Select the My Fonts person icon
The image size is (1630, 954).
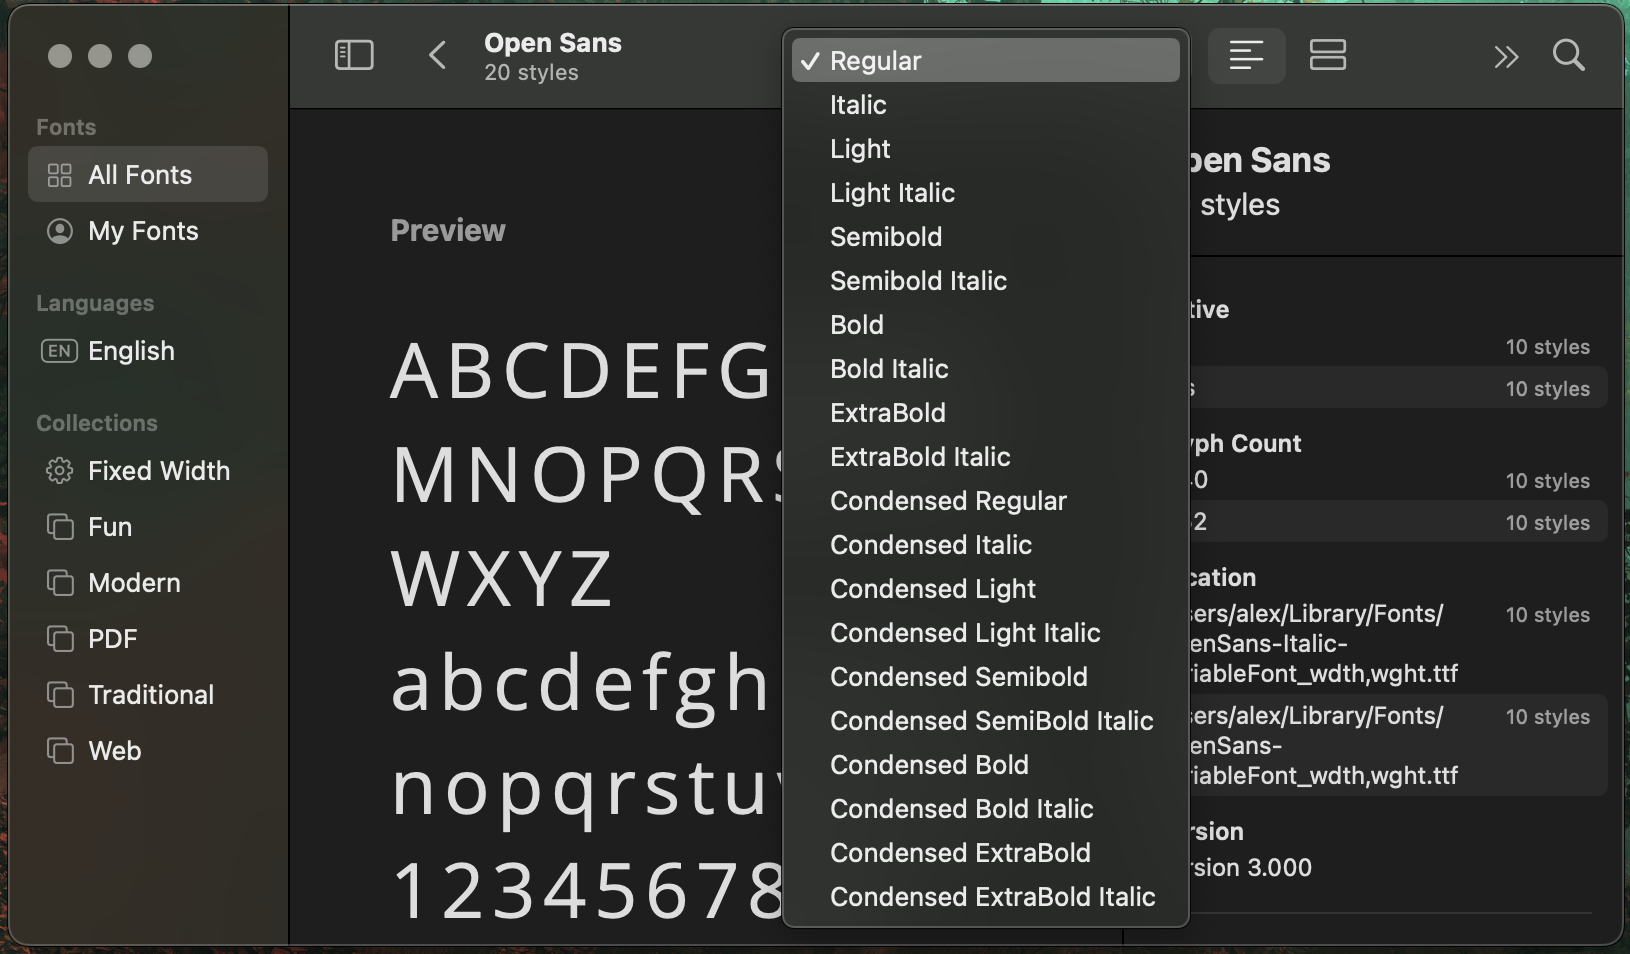[x=59, y=231]
